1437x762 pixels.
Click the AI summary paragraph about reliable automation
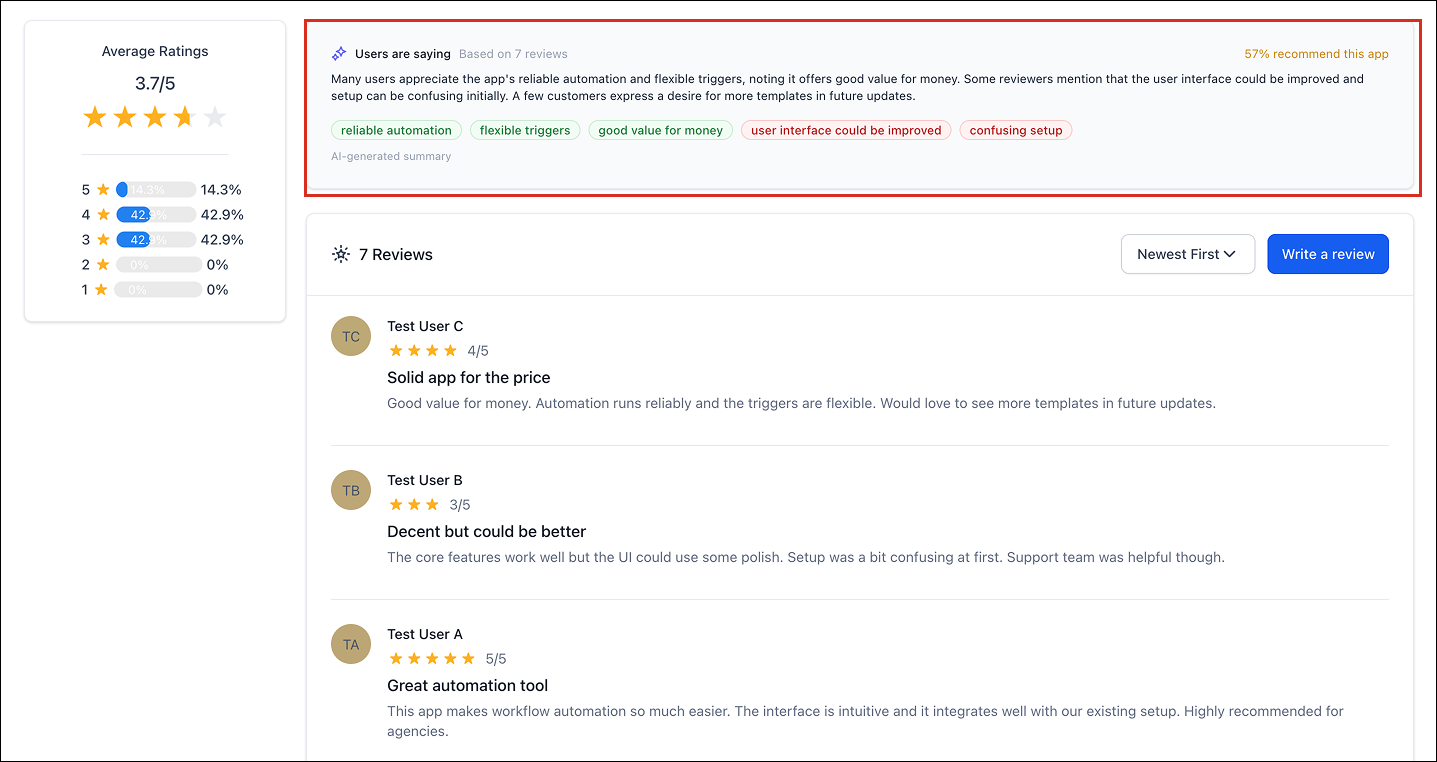(848, 87)
